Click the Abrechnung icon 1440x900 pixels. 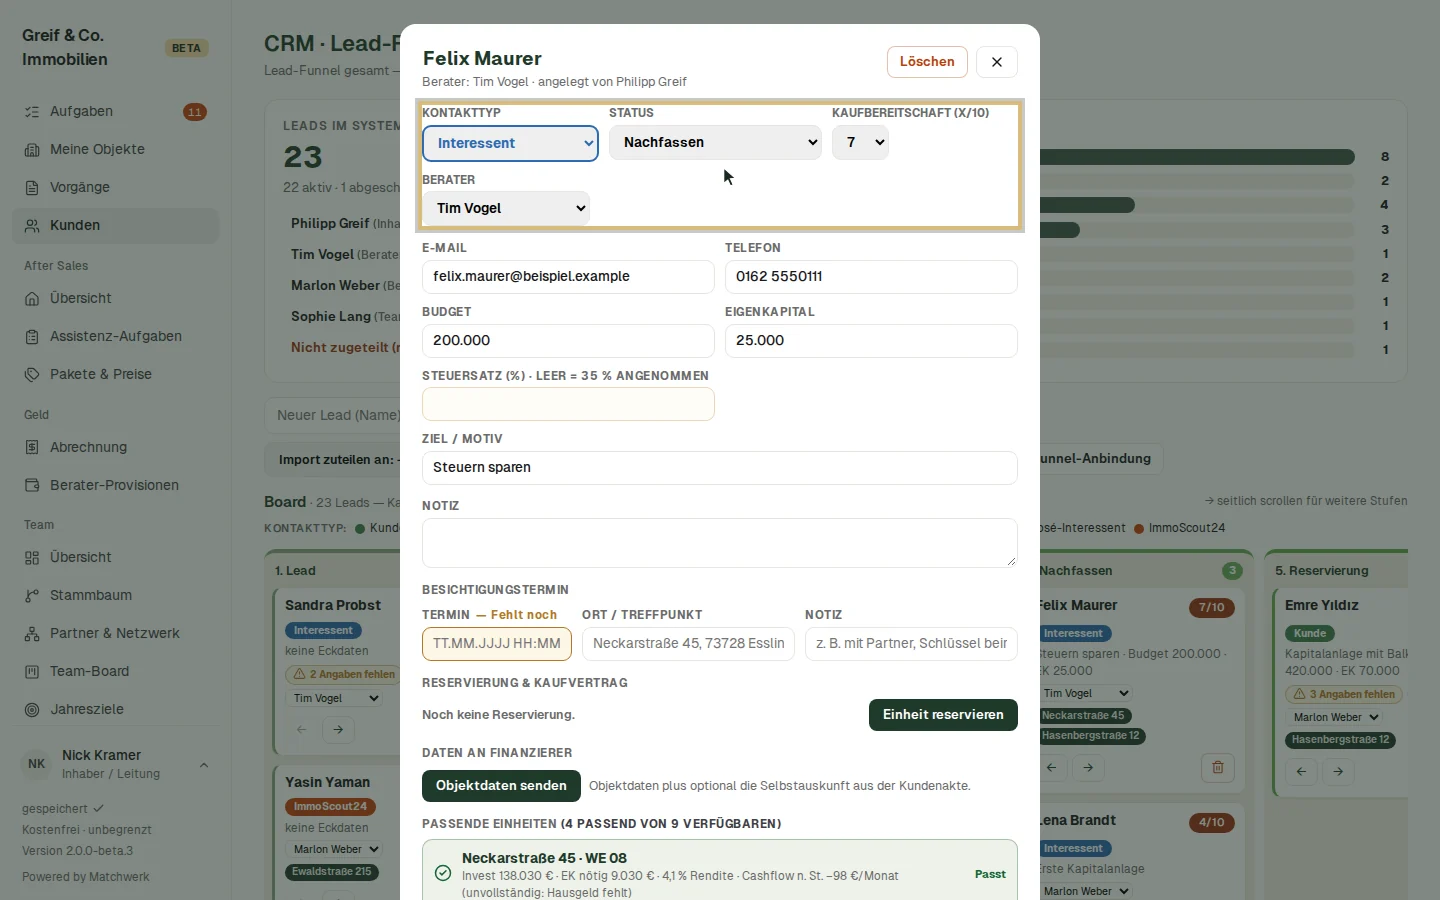click(32, 448)
